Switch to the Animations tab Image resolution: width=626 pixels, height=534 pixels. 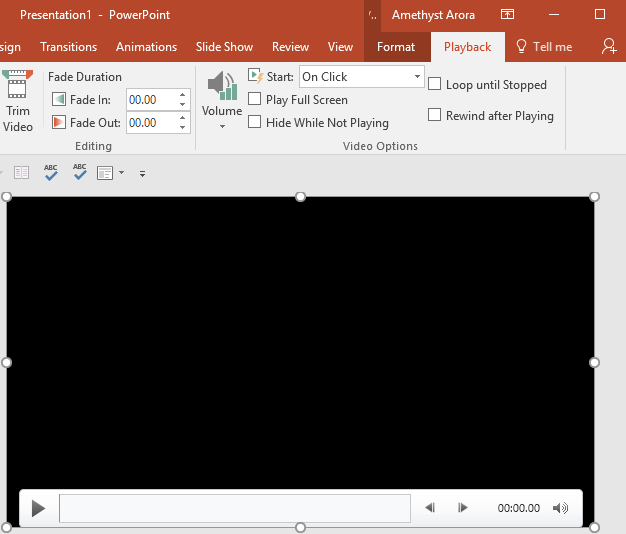click(146, 47)
